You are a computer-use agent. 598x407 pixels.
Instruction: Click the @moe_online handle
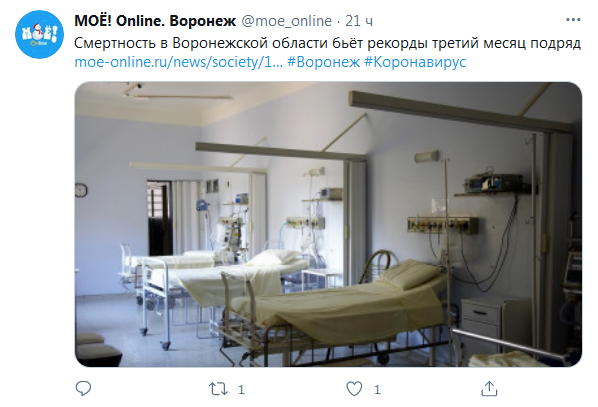point(286,21)
